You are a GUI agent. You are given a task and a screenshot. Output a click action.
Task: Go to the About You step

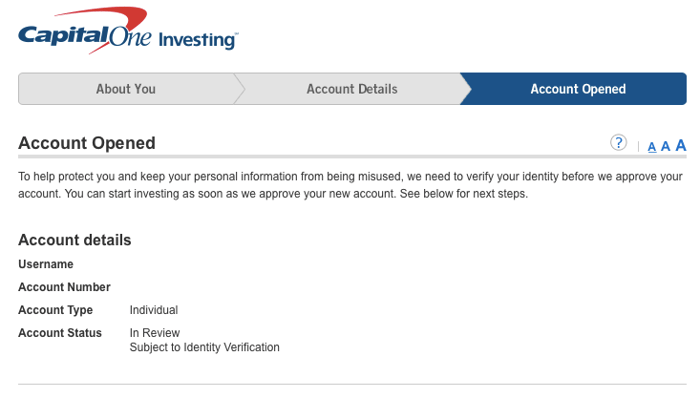coord(126,89)
